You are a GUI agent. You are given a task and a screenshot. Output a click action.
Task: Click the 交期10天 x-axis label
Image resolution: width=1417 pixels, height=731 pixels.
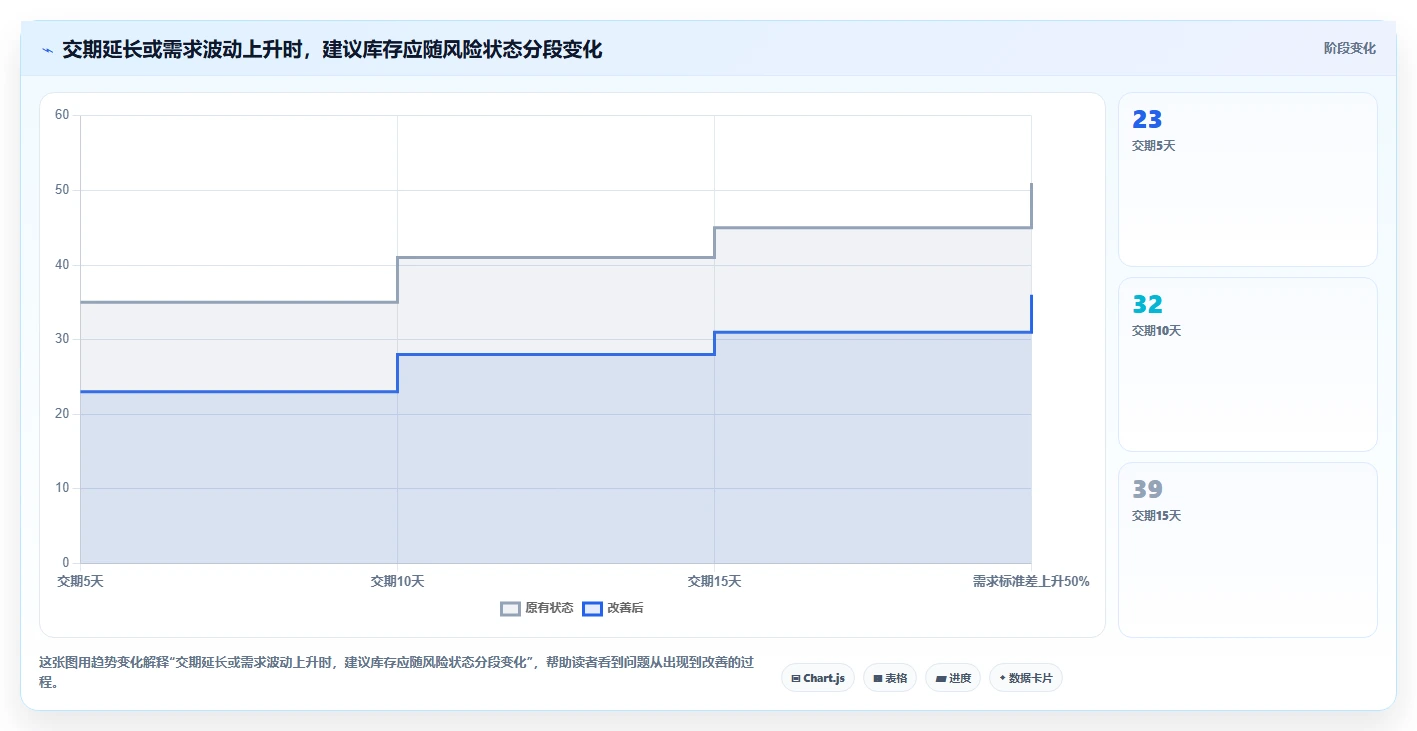(x=397, y=581)
